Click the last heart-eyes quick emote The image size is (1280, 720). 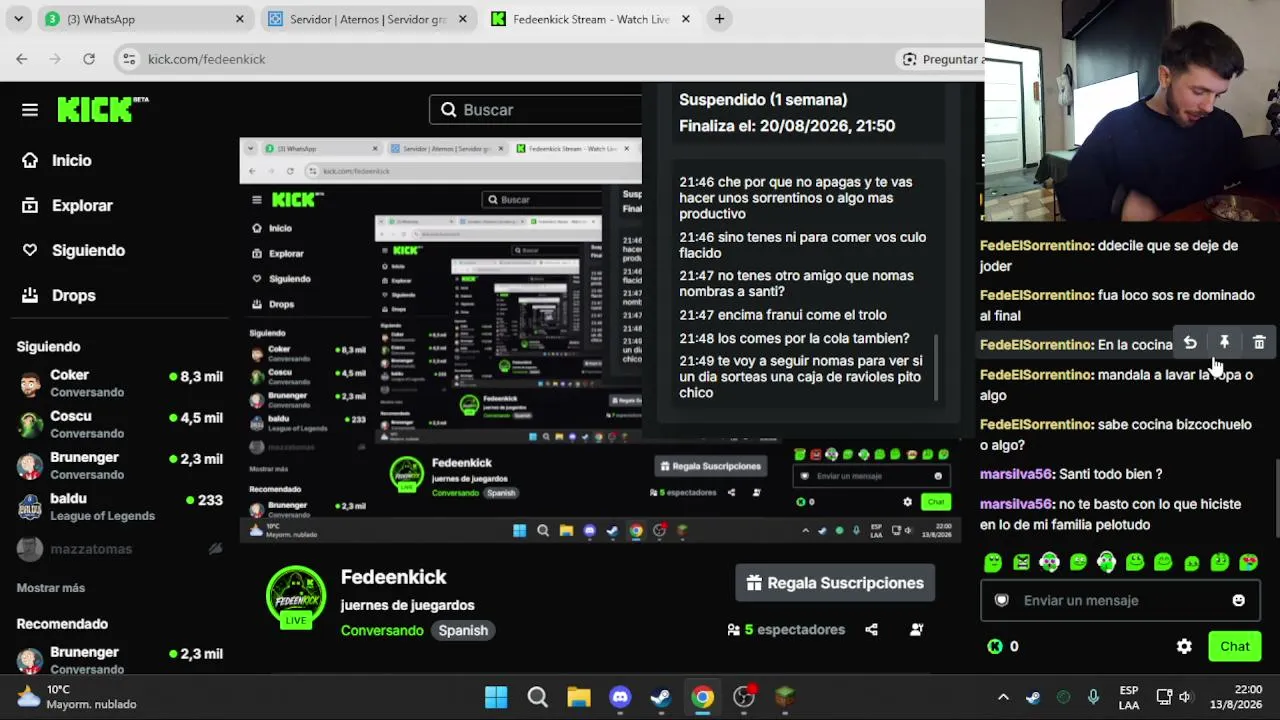[x=1248, y=563]
